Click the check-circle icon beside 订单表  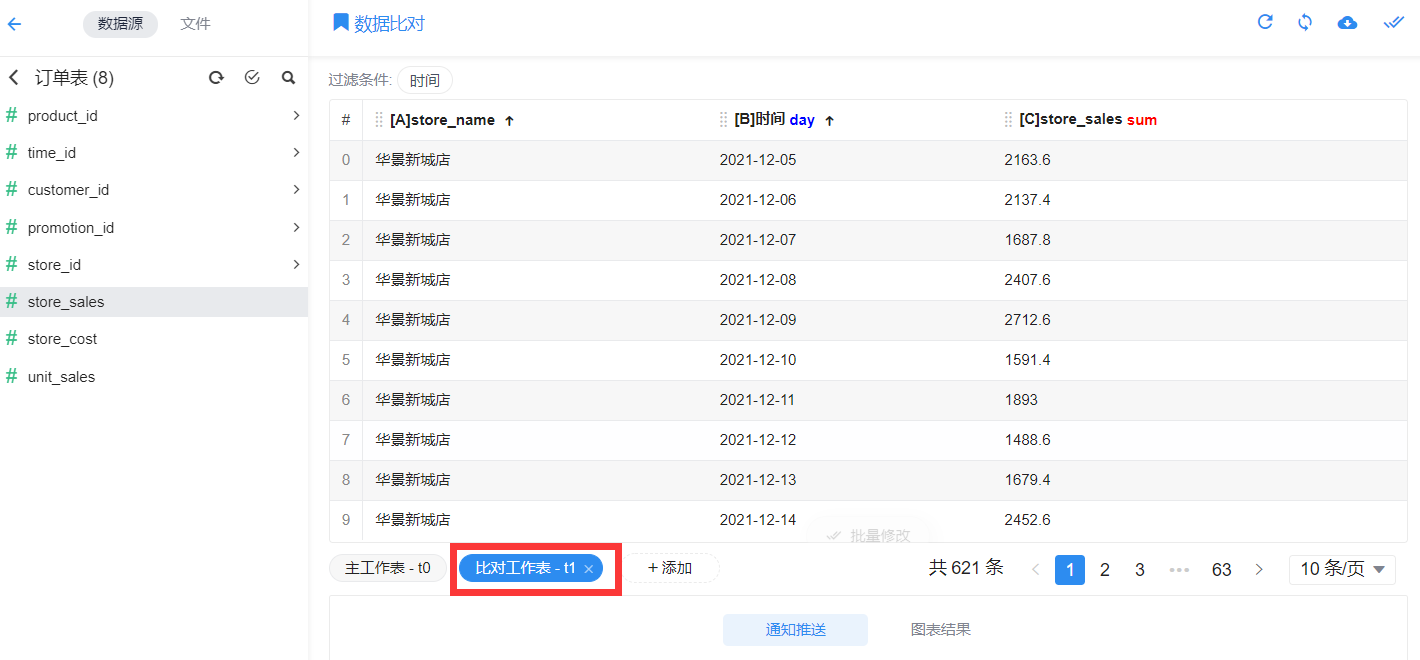(252, 77)
